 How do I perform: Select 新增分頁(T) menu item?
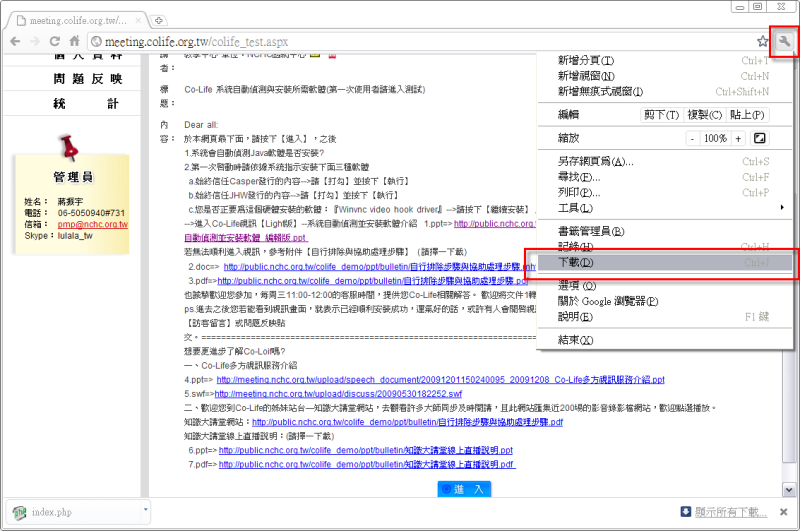point(665,60)
